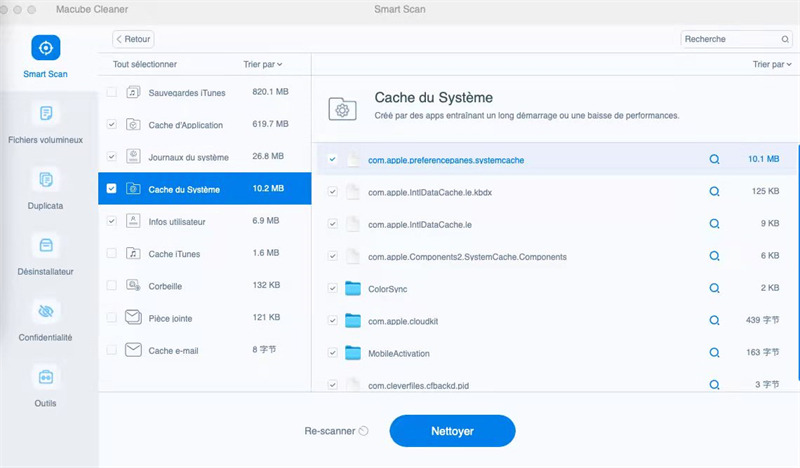Uncheck the com.apple.cloudkit checkbox

(333, 321)
